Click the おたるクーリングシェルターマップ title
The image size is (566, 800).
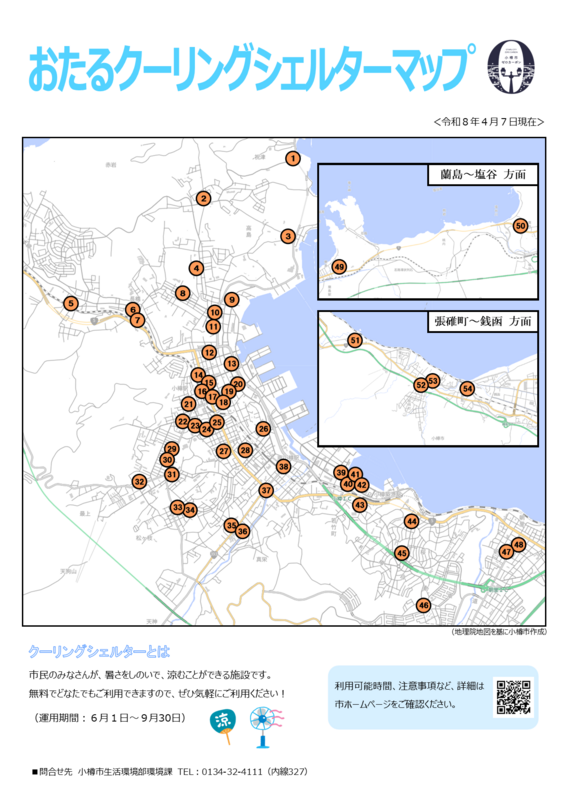tap(252, 68)
